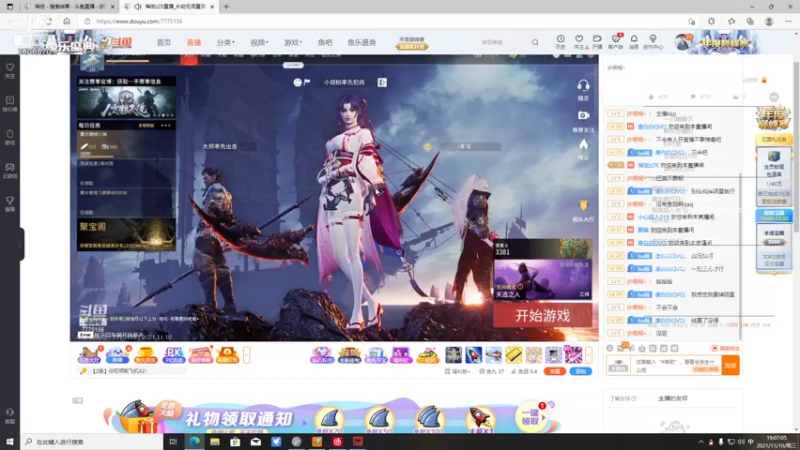This screenshot has height=450, width=800.
Task: Expand the left activity icon list arrow
Action: [x=246, y=355]
